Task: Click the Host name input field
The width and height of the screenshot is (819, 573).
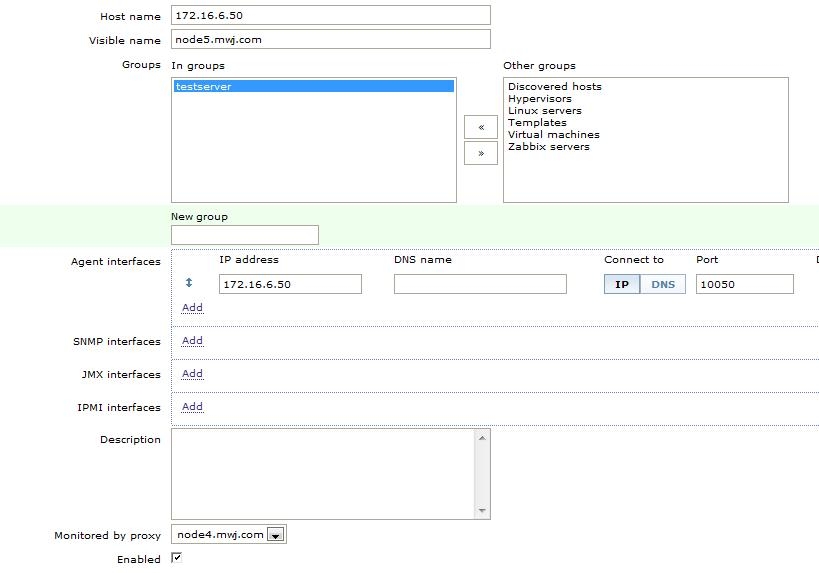Action: click(x=331, y=15)
